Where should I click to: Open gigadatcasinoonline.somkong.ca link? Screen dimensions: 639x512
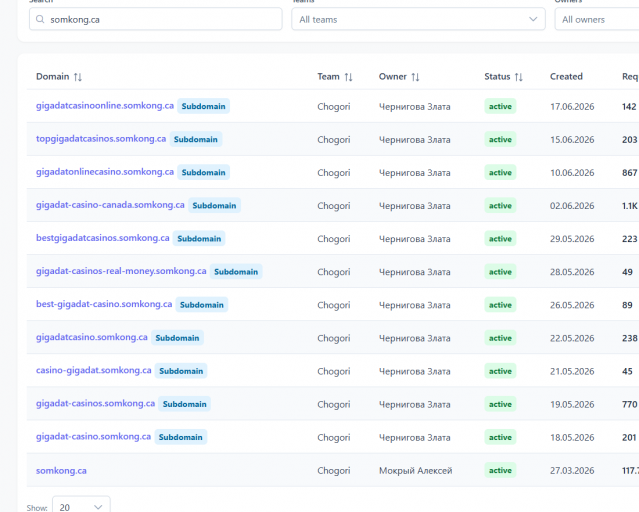click(105, 106)
